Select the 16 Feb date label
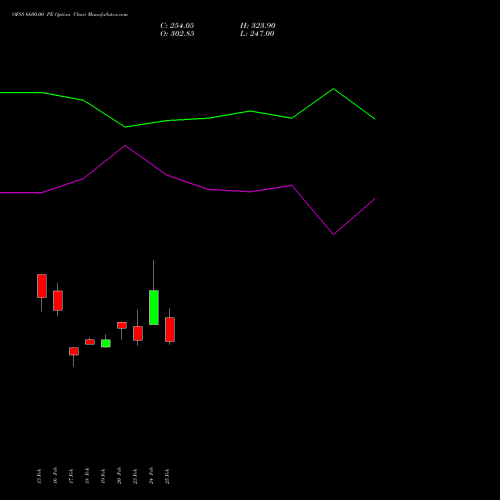The width and height of the screenshot is (500, 500). point(55,476)
